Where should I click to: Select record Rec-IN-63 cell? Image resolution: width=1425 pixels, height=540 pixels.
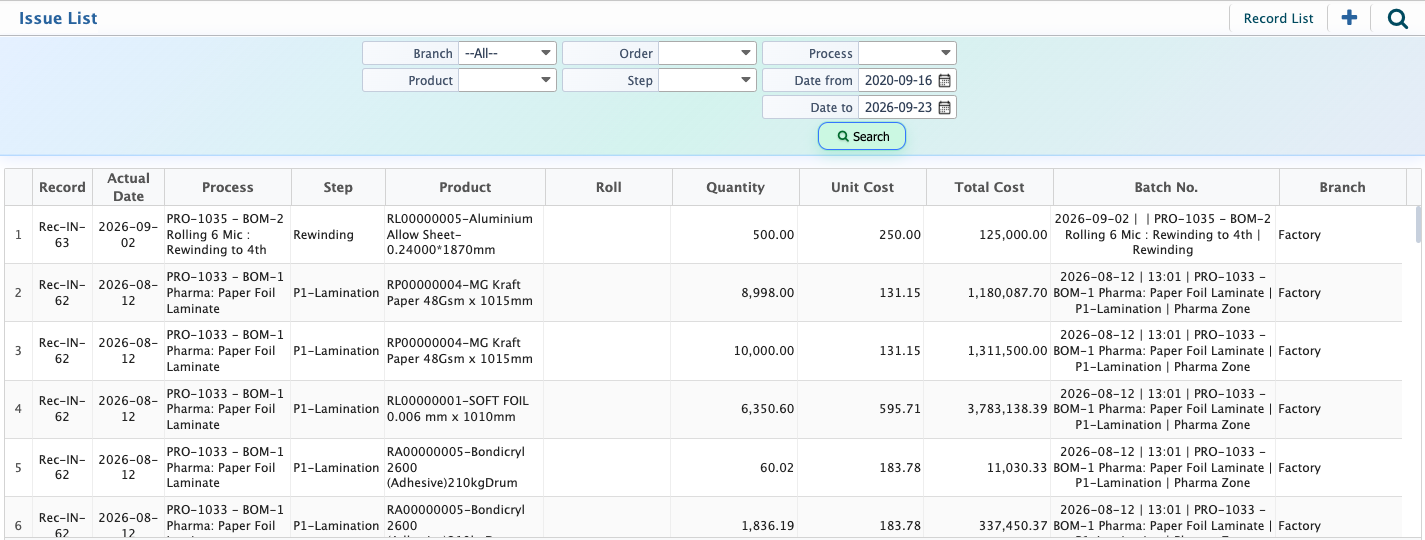pos(62,235)
